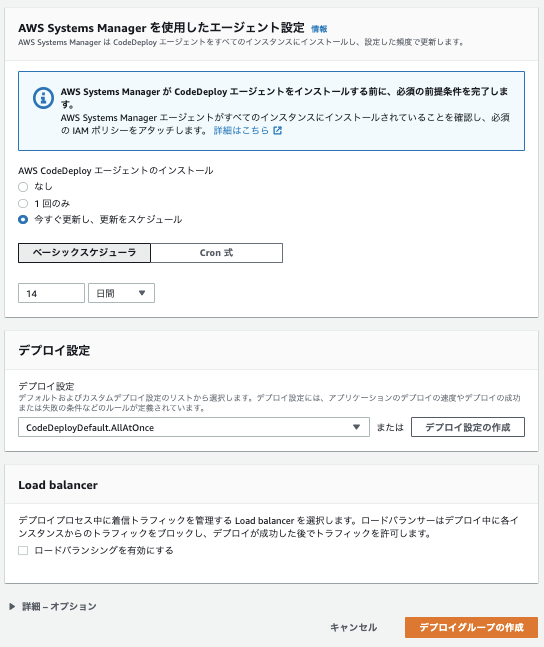The image size is (544, 647).
Task: Click the デプロイグループの作成 button
Action: (471, 627)
